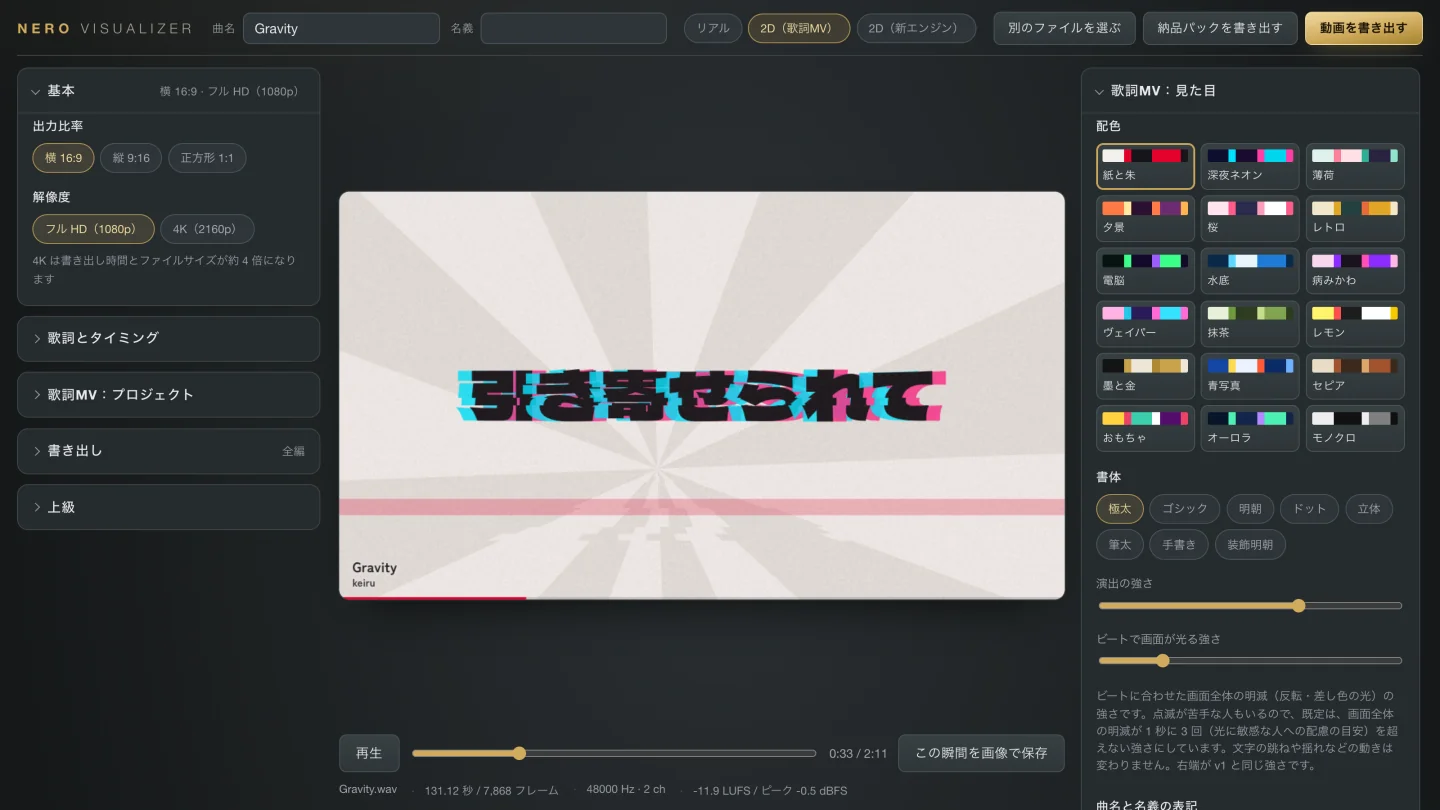The height and width of the screenshot is (810, 1440).
Task: Click the Gravity.wav file name
Action: (368, 790)
